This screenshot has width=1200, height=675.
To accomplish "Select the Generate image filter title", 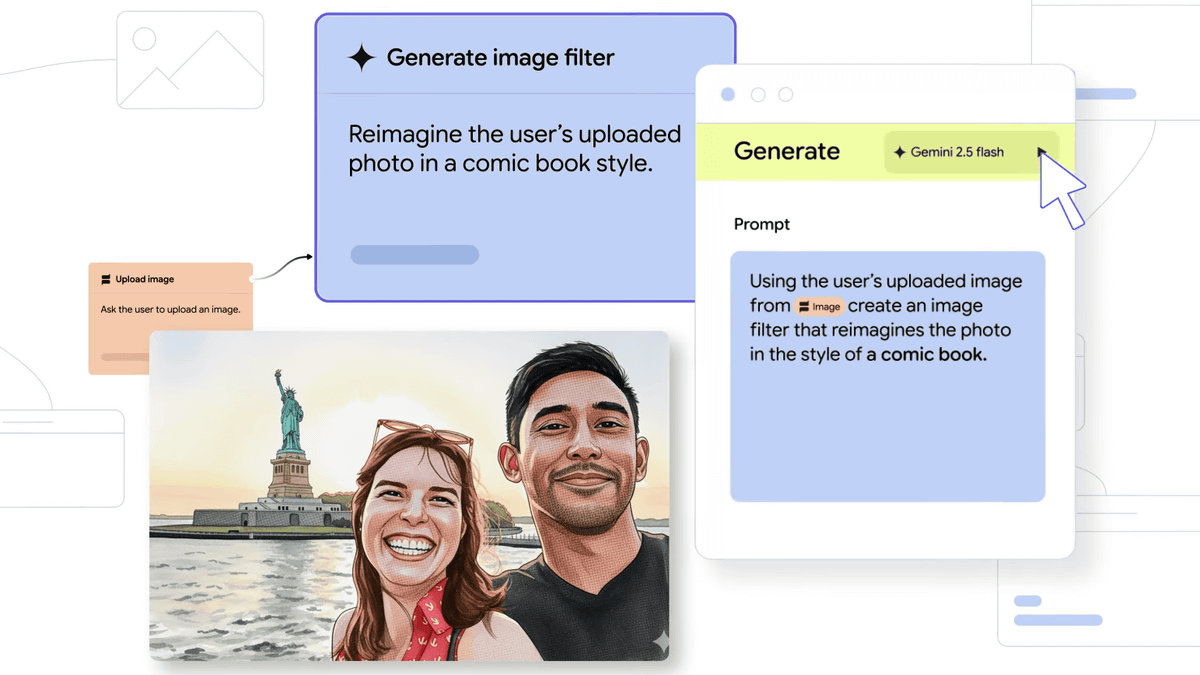I will pyautogui.click(x=500, y=58).
